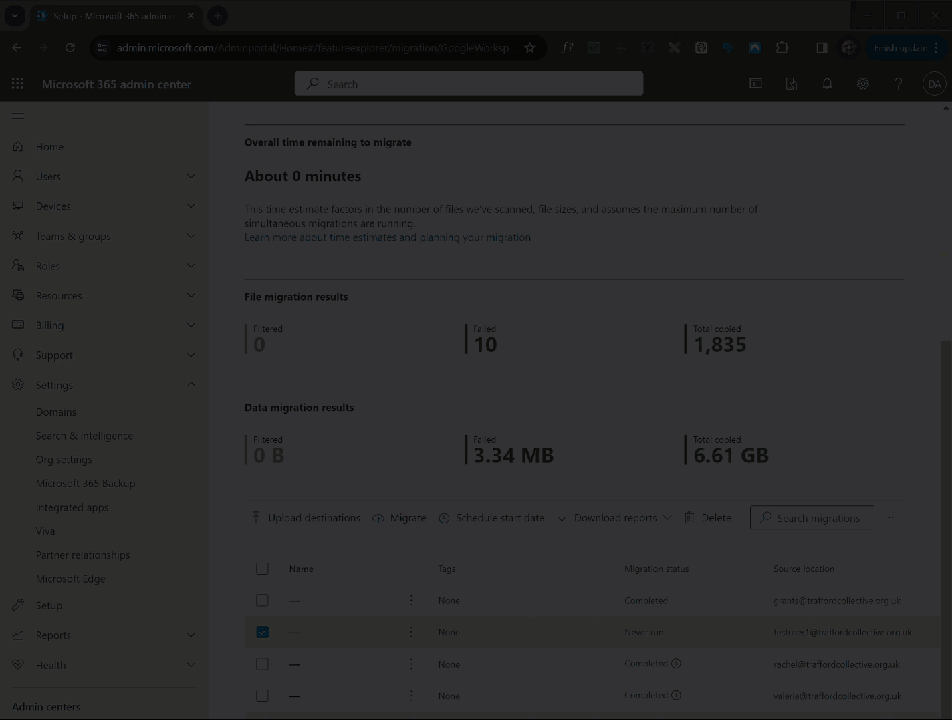Open the help question mark icon
This screenshot has height=720, width=952.
click(899, 84)
